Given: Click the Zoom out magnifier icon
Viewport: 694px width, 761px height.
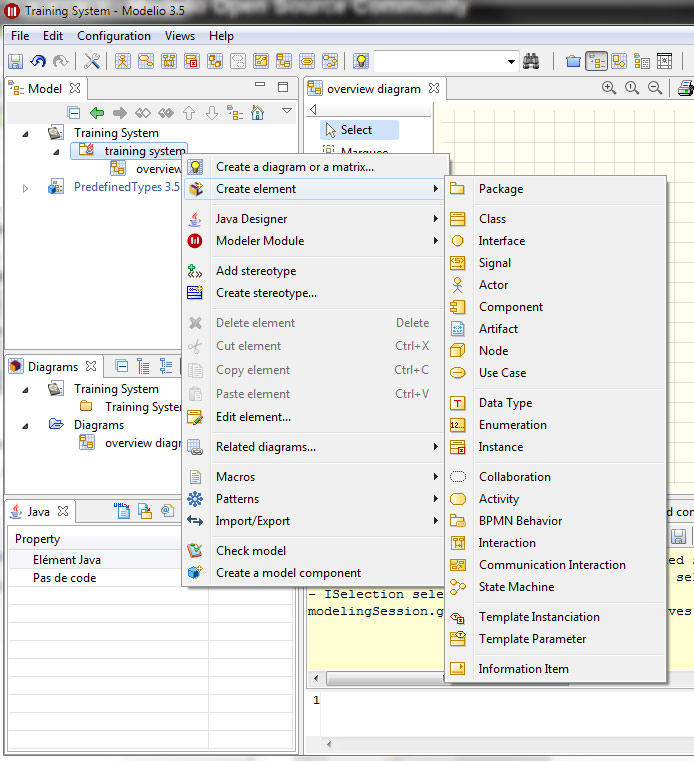Looking at the screenshot, I should 655,88.
